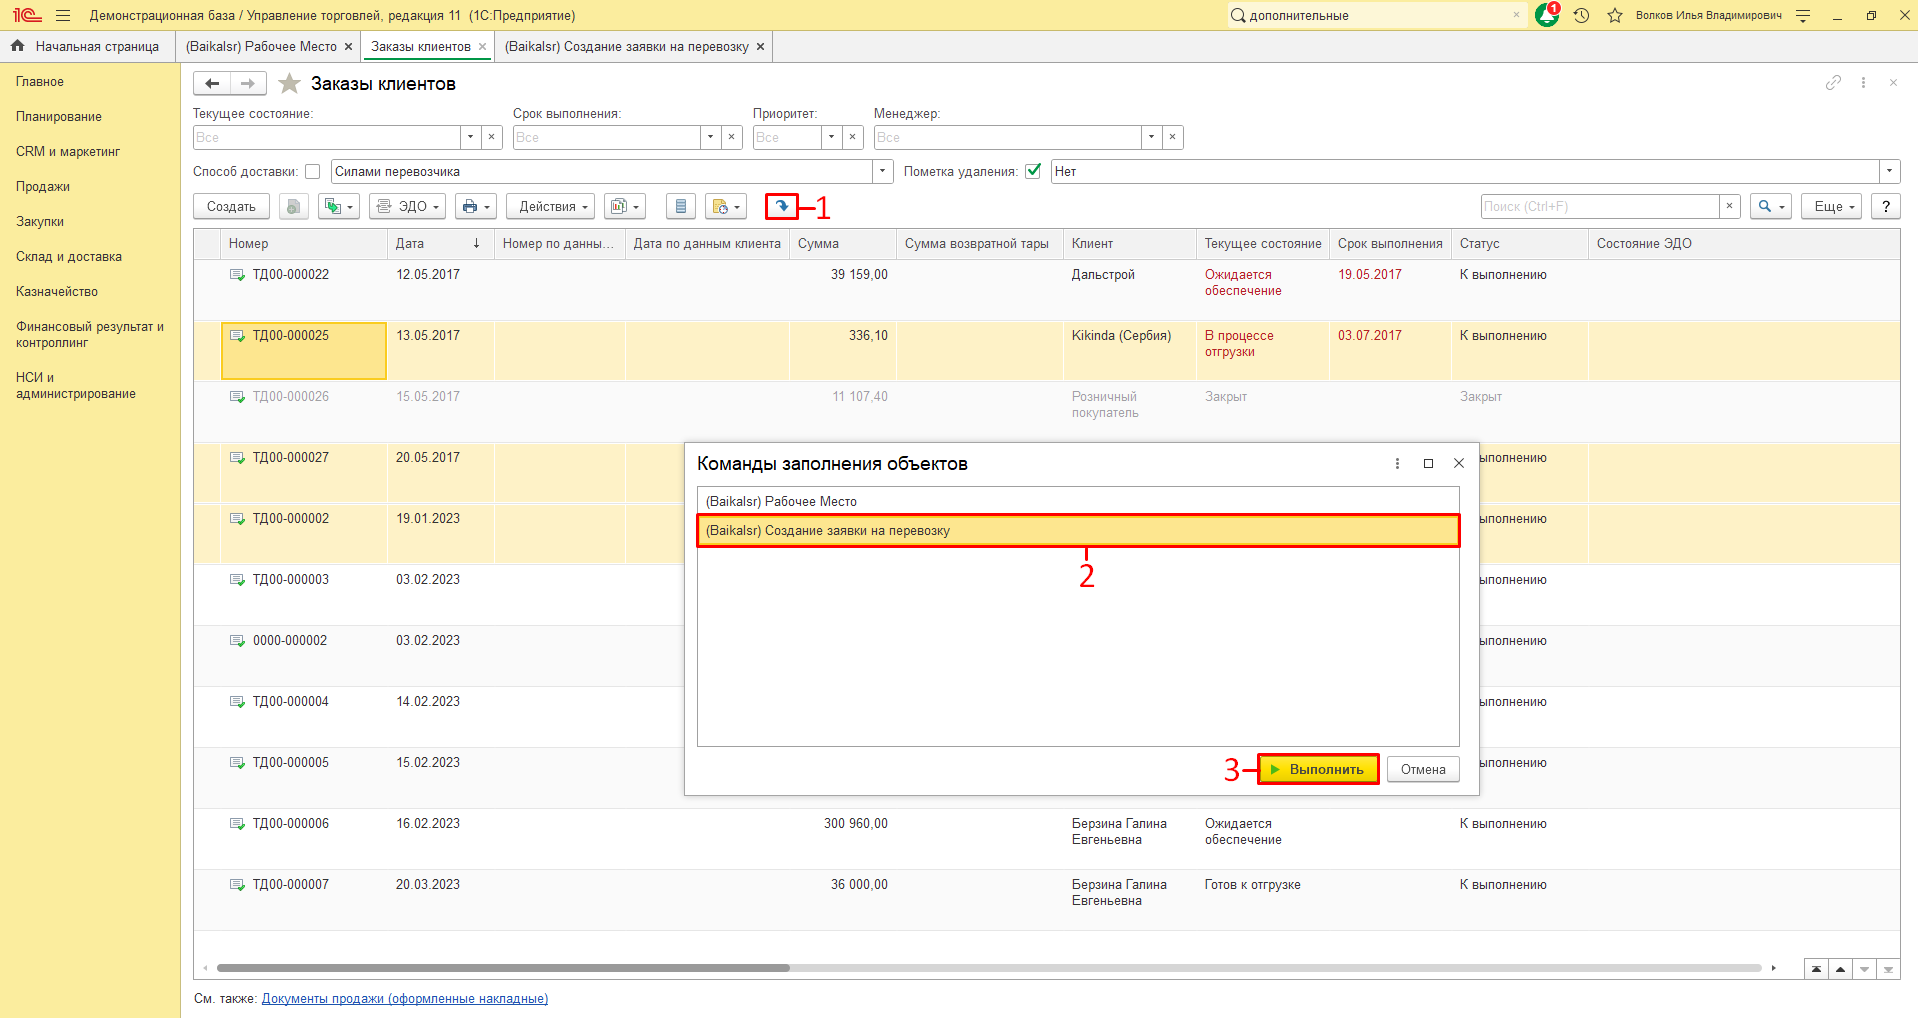Click the copy document icon next to Создать
The image size is (1918, 1018).
pyautogui.click(x=293, y=206)
